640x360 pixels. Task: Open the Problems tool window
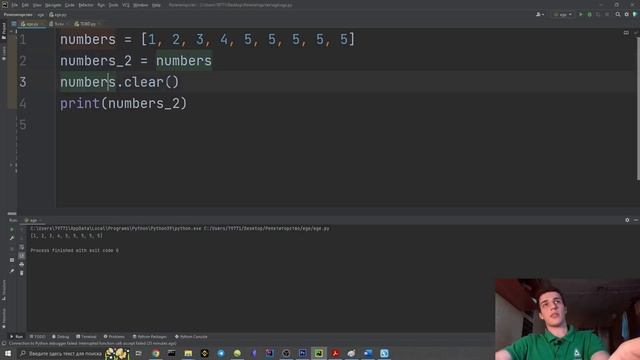pos(114,337)
